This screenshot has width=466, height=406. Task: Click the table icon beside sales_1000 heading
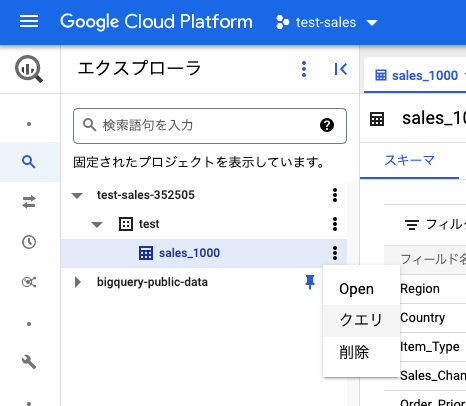(x=377, y=119)
